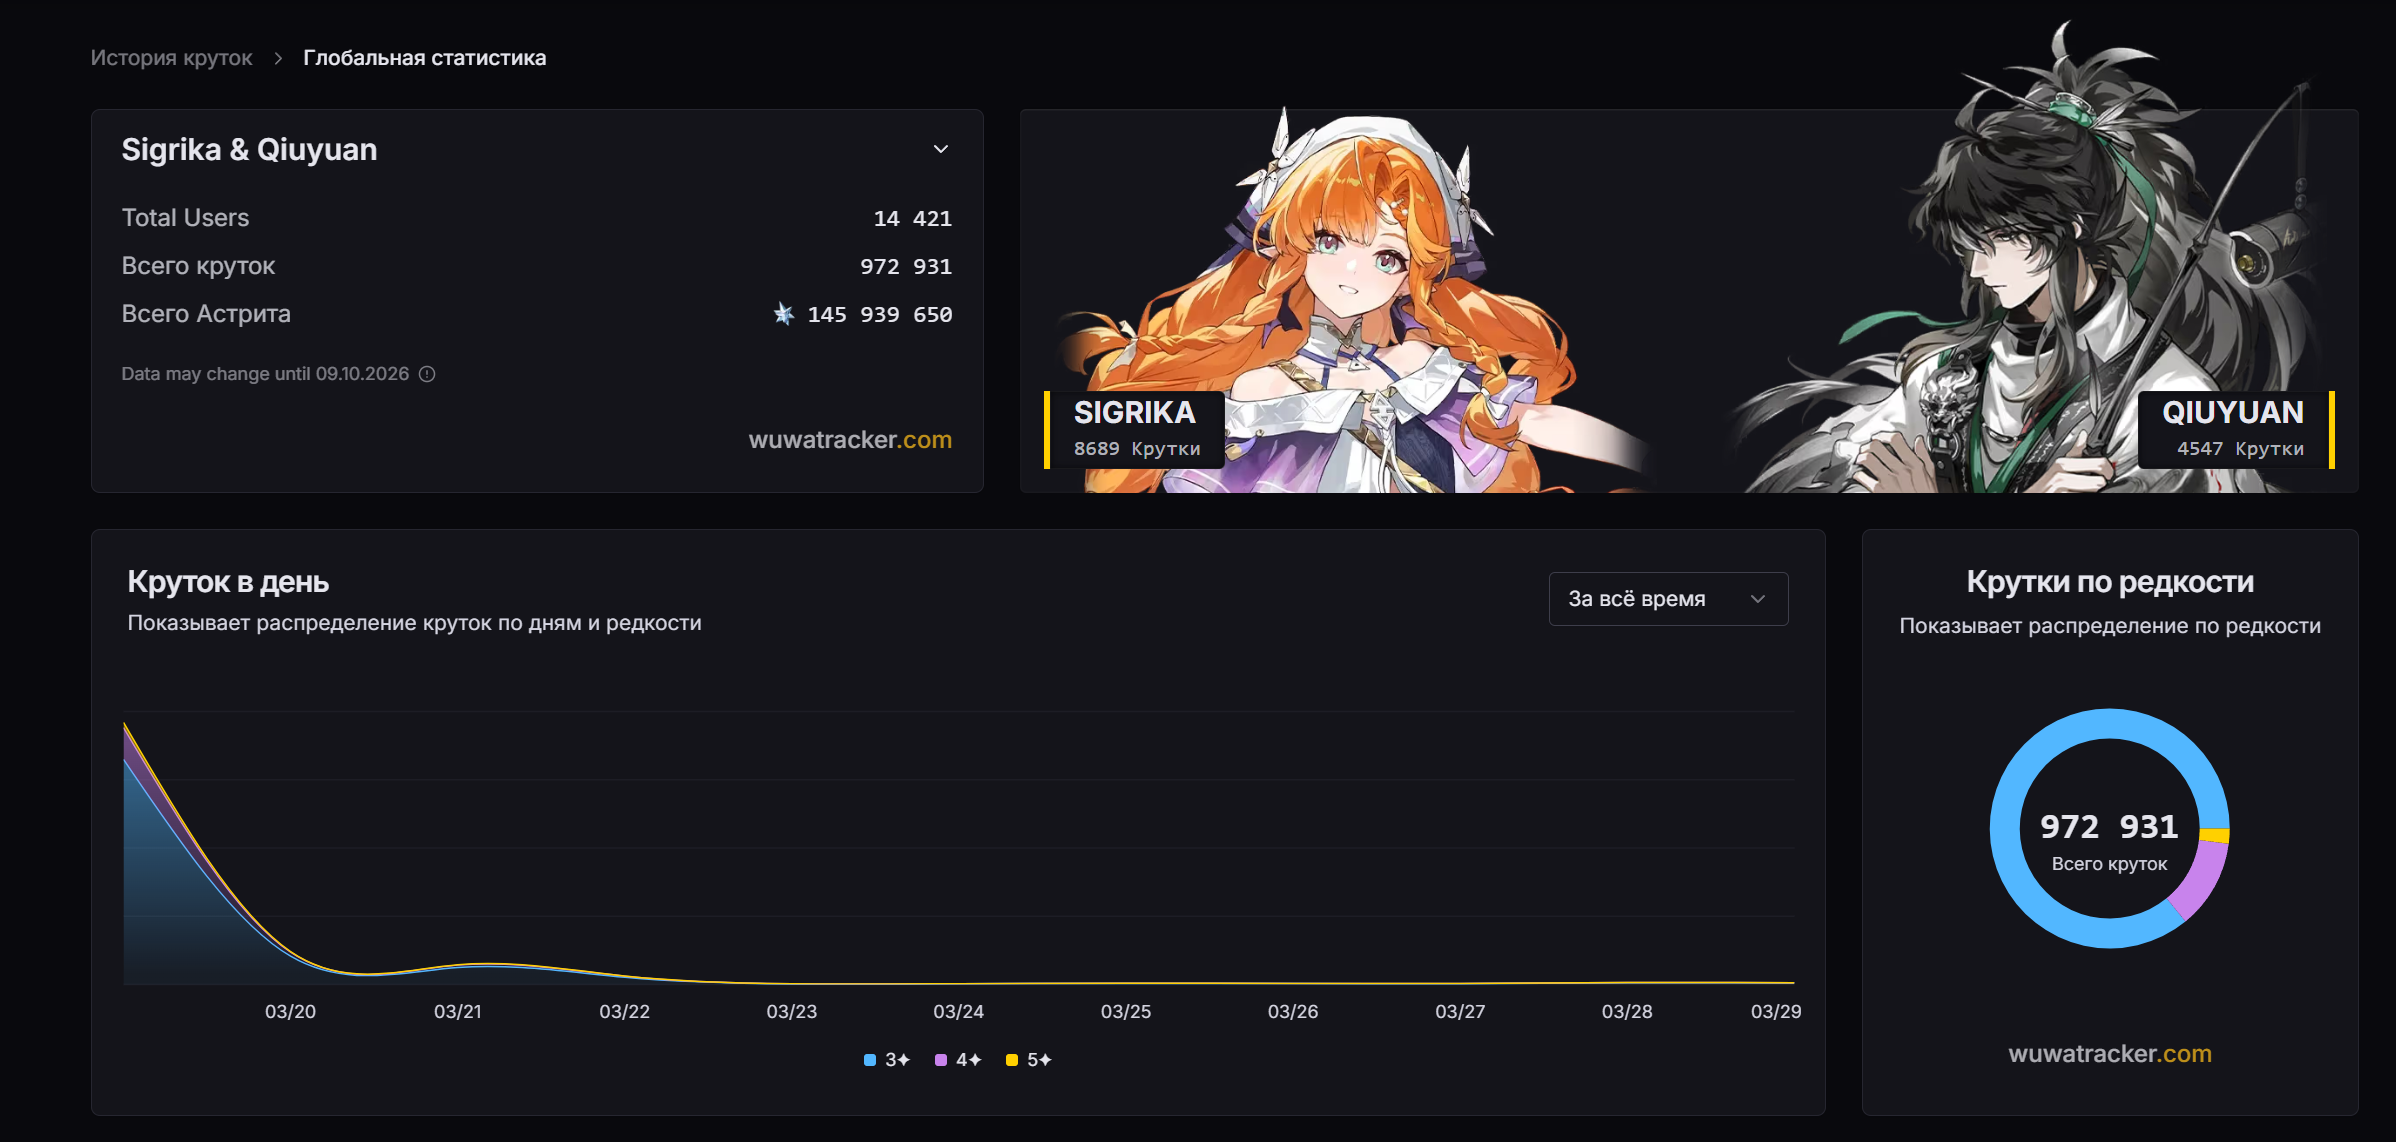Click the 03/21 date on chart axis
This screenshot has width=2396, height=1142.
tap(458, 1012)
